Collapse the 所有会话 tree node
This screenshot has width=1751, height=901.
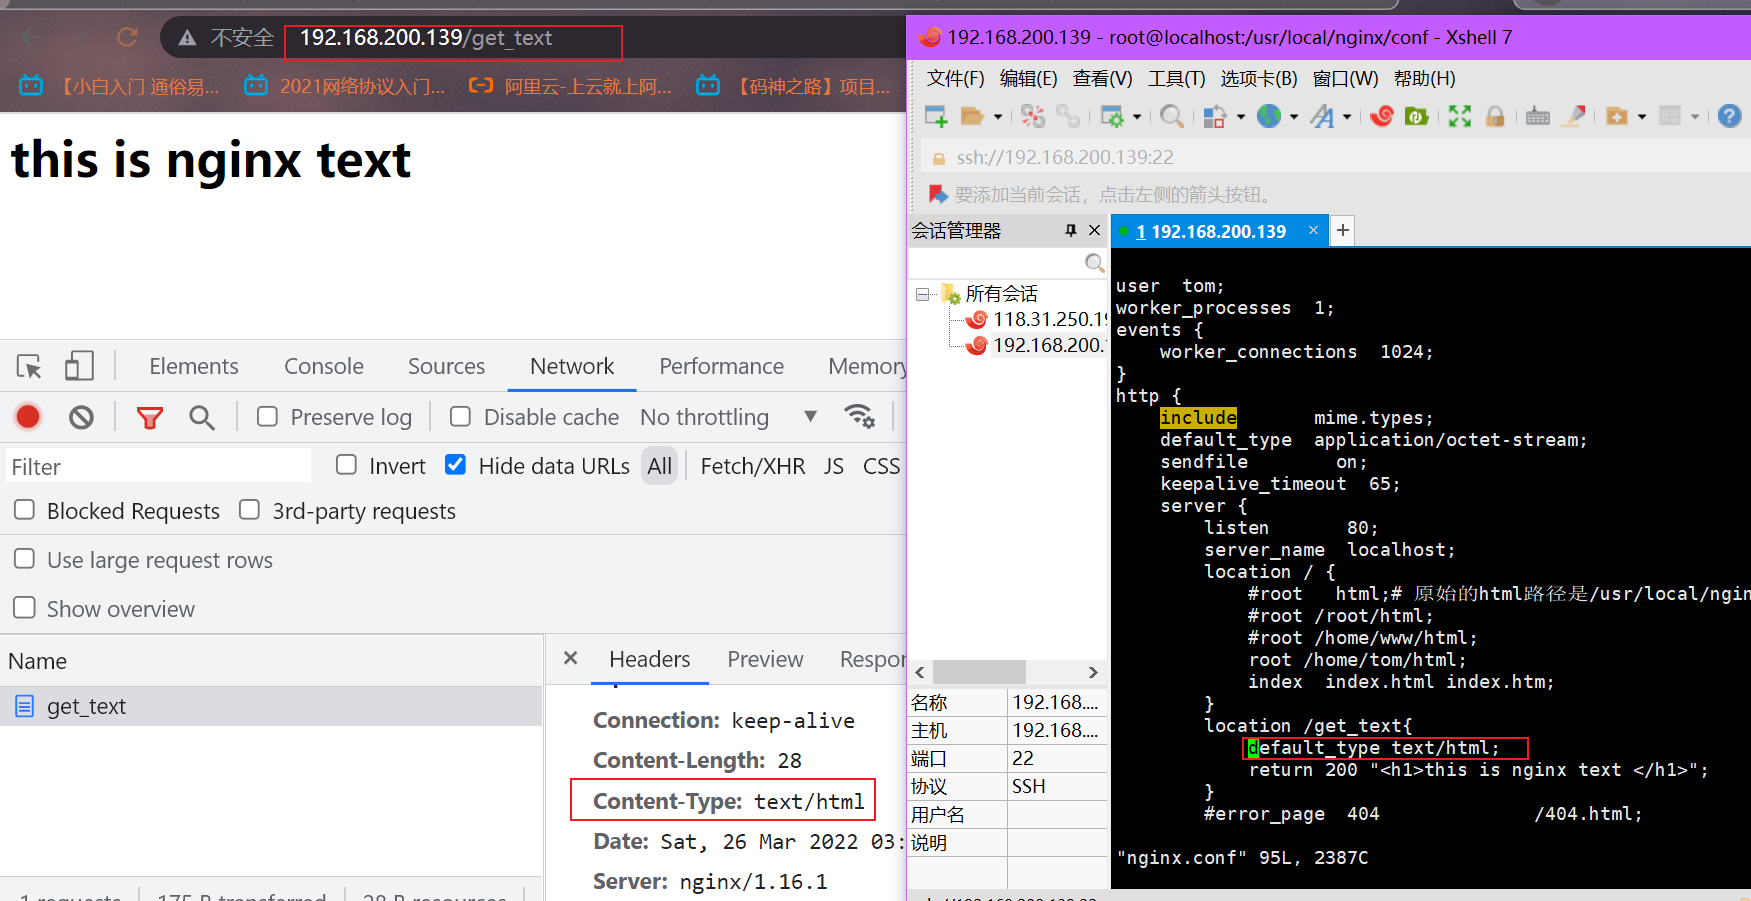click(x=922, y=294)
